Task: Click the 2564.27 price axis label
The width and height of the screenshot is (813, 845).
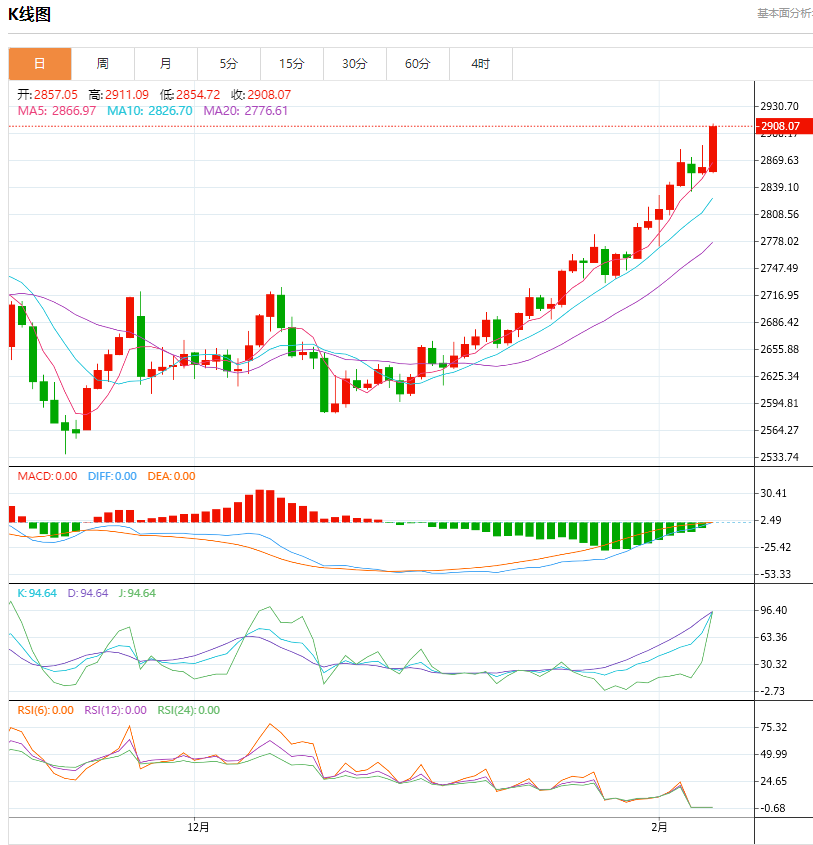Action: (x=779, y=430)
